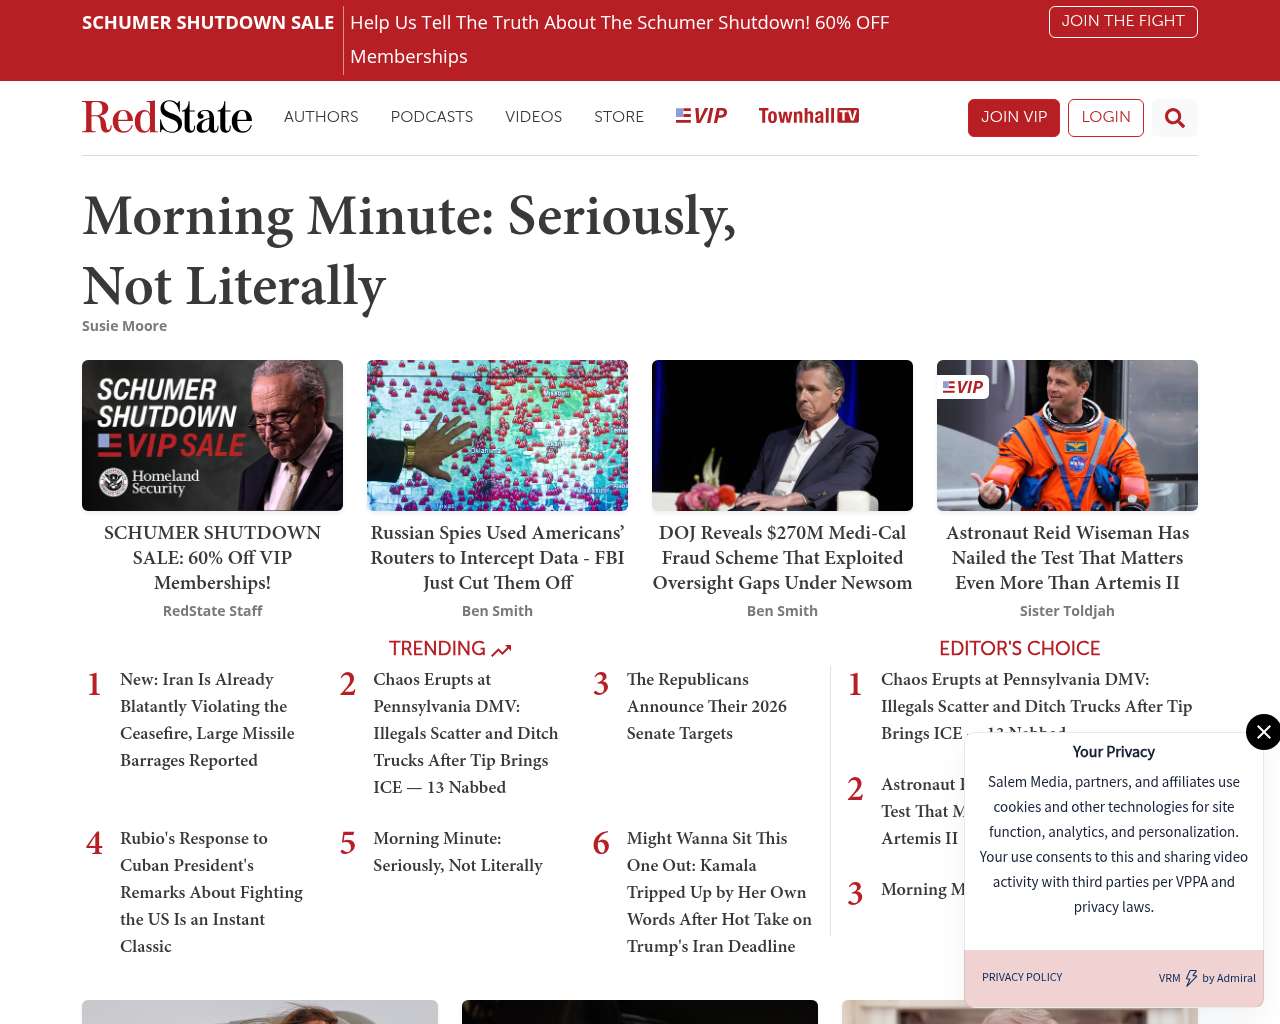This screenshot has width=1280, height=1024.
Task: Open the RedState logo homepage
Action: [167, 117]
